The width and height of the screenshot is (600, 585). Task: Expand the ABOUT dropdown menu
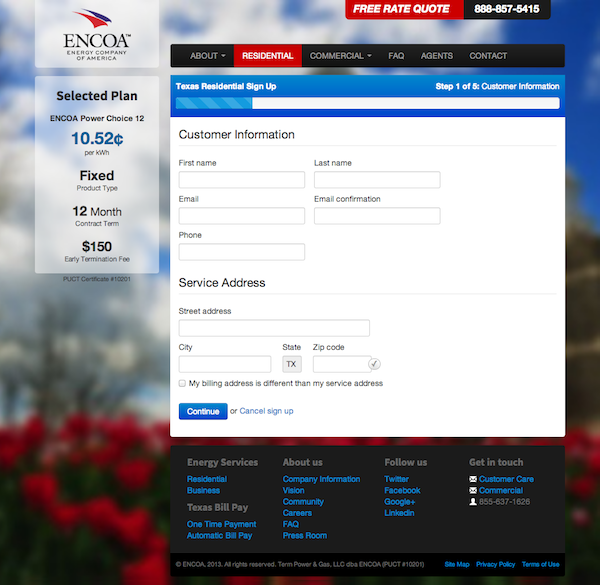pos(207,56)
